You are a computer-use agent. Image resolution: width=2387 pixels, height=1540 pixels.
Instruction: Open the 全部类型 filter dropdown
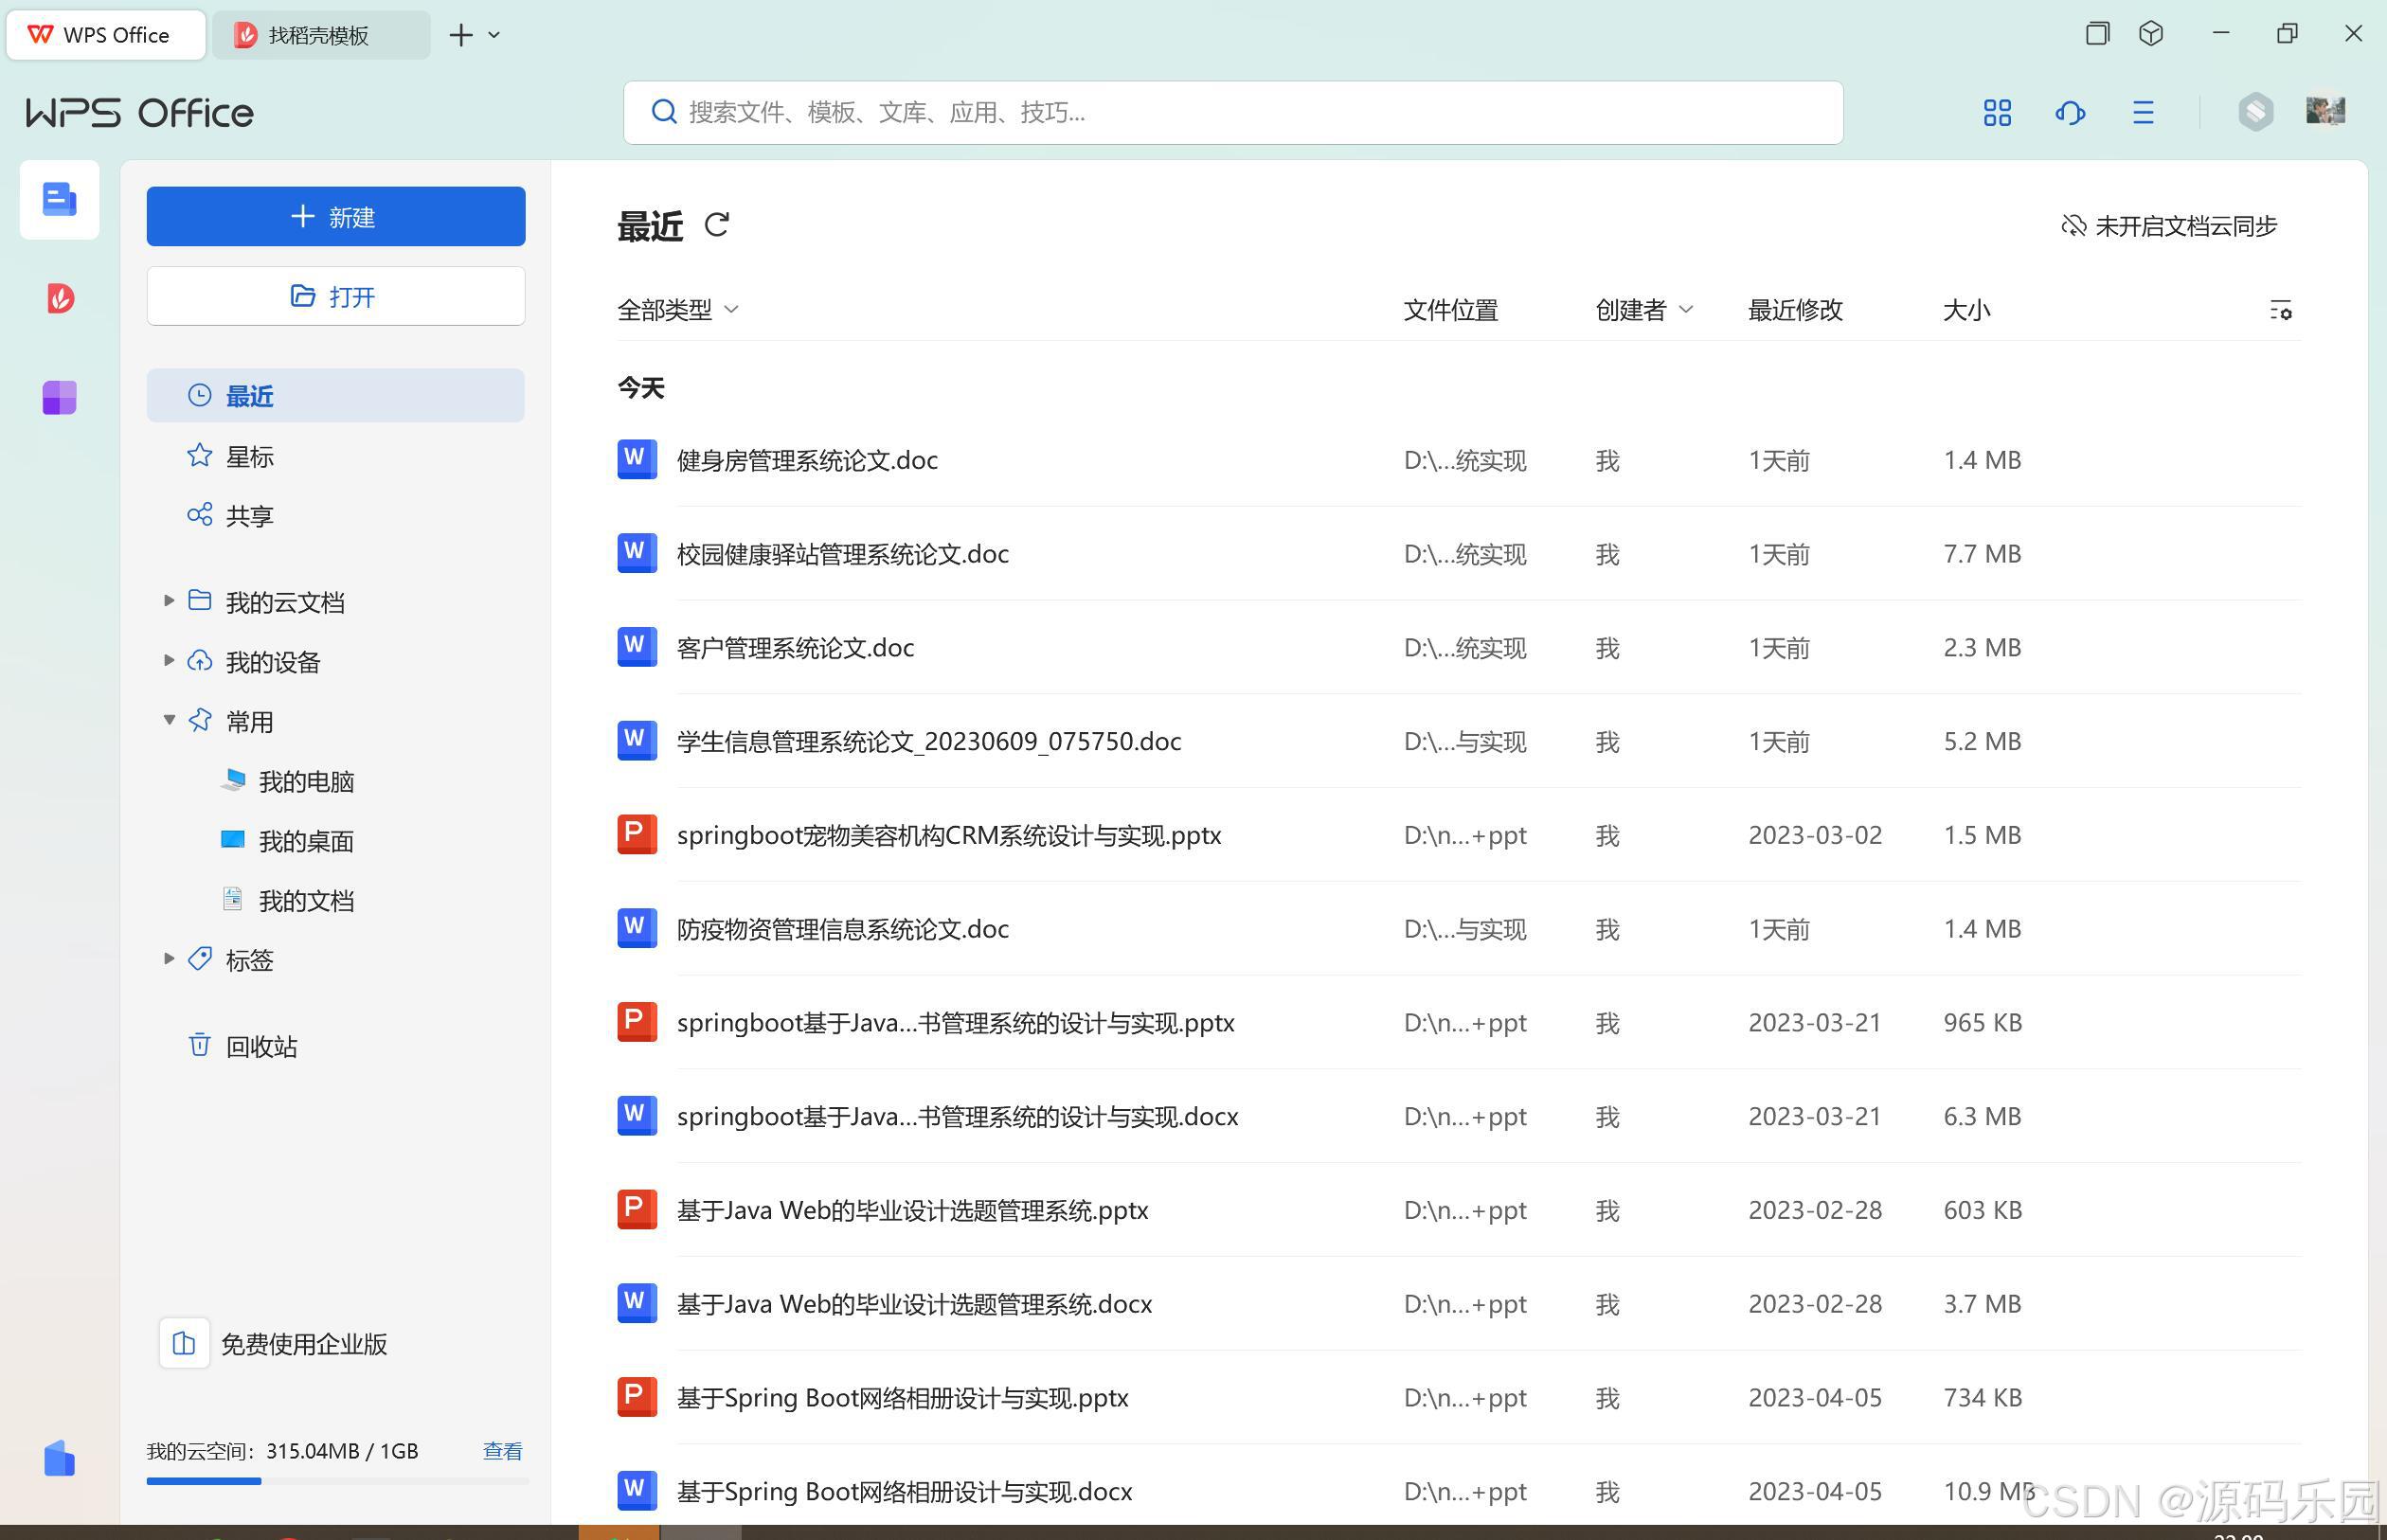pos(678,310)
